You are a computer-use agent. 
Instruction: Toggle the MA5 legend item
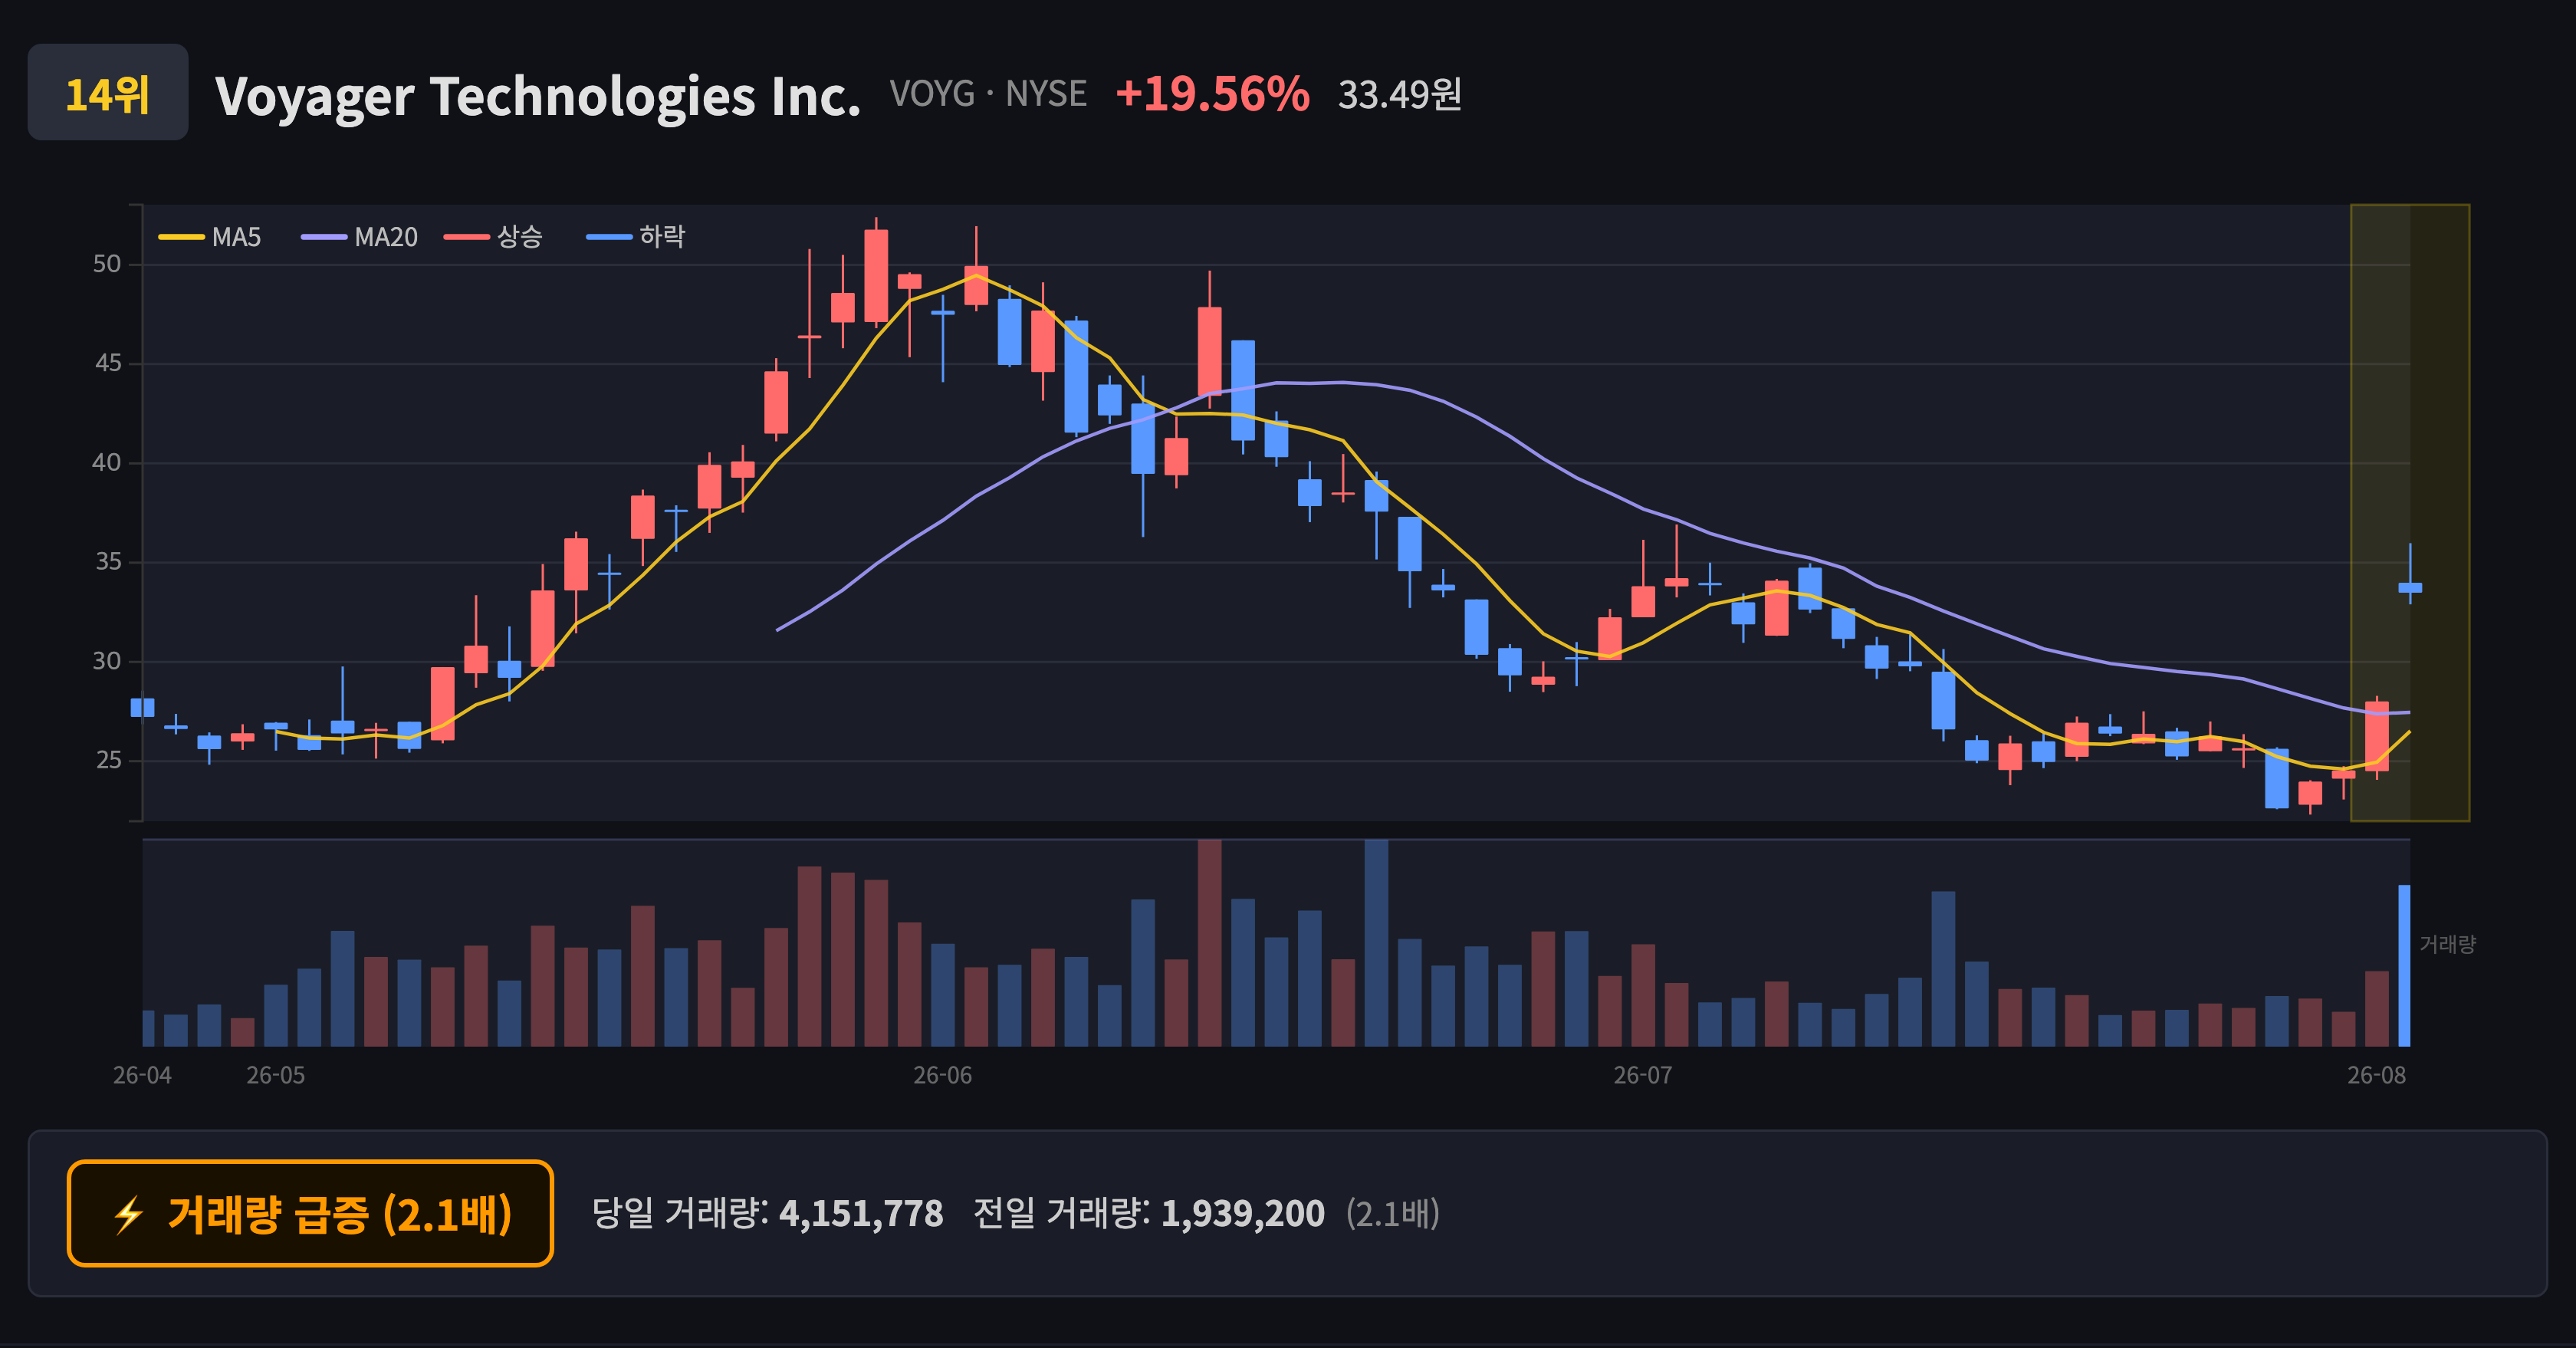(x=210, y=237)
